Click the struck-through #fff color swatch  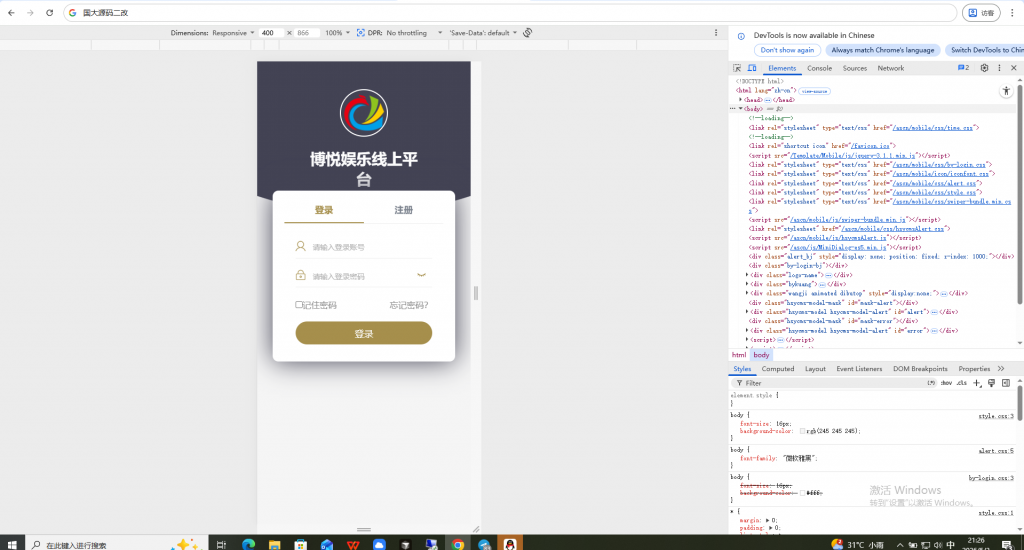coord(803,493)
